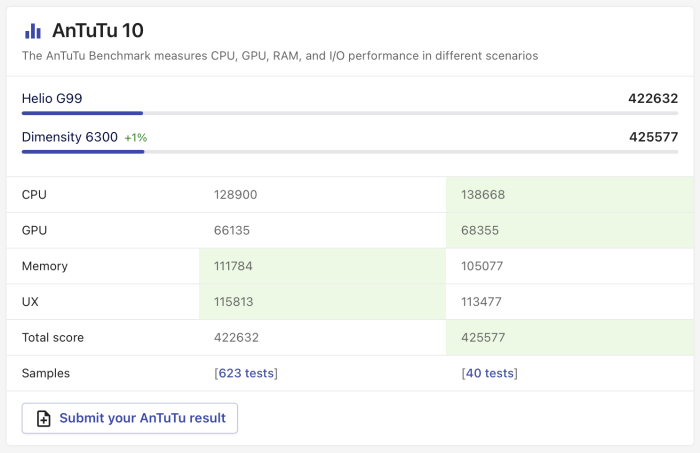Click the highlighted CPU score 138668
The width and height of the screenshot is (700, 453).
pyautogui.click(x=483, y=194)
